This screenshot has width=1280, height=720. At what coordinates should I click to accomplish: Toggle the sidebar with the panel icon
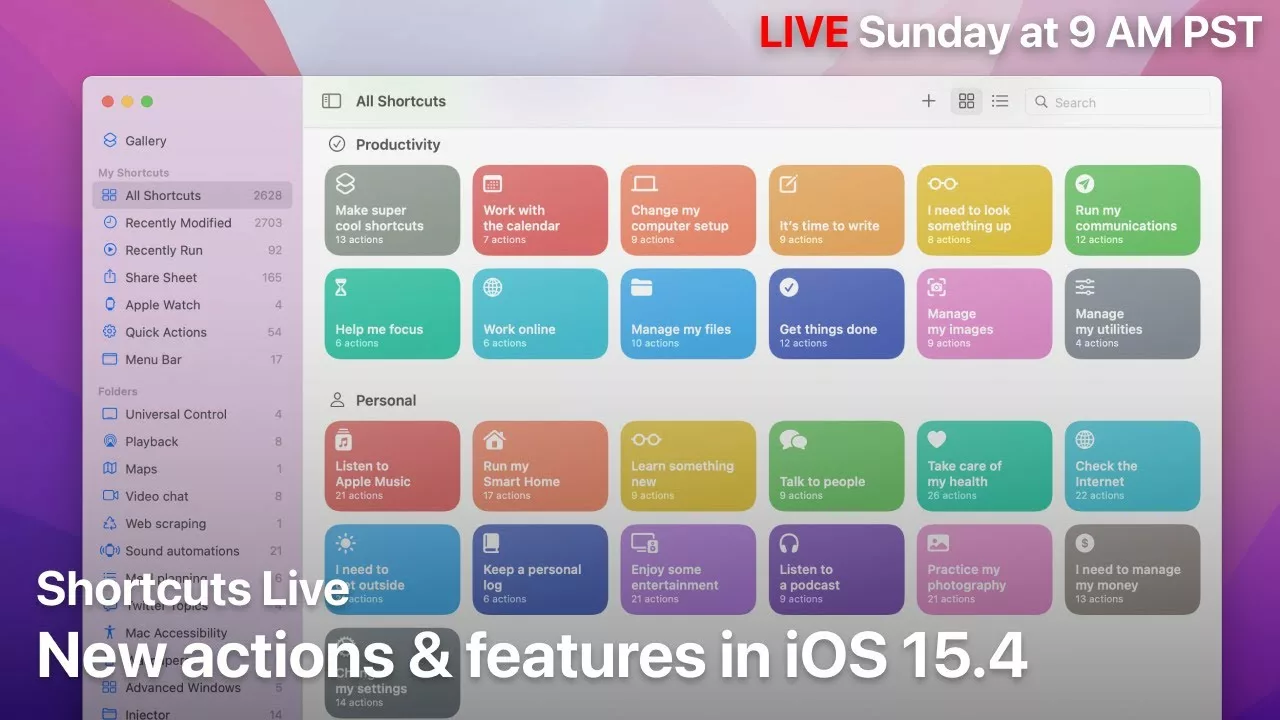331,101
